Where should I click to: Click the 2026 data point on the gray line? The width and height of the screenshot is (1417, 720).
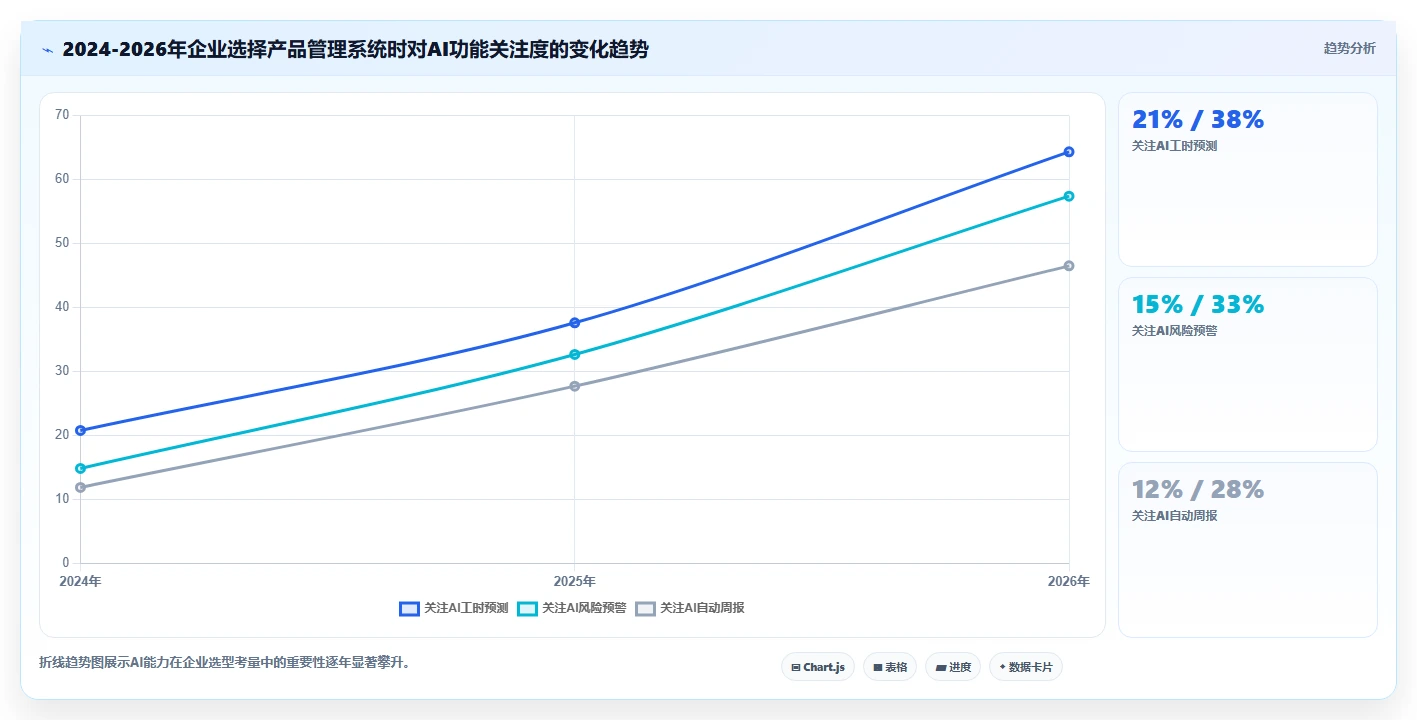coord(1069,266)
